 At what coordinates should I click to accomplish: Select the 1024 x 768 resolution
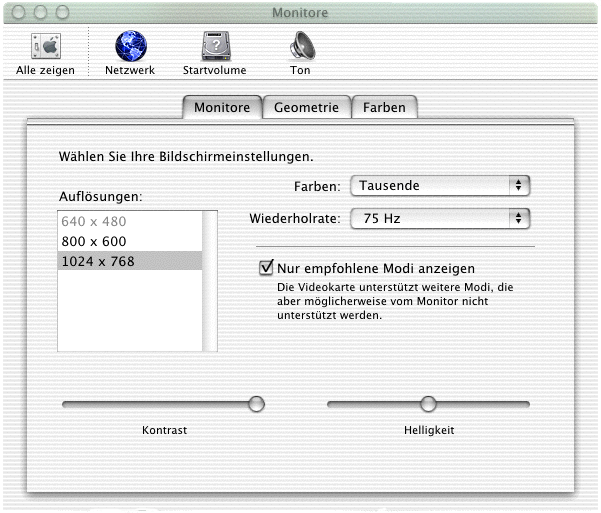tap(130, 261)
